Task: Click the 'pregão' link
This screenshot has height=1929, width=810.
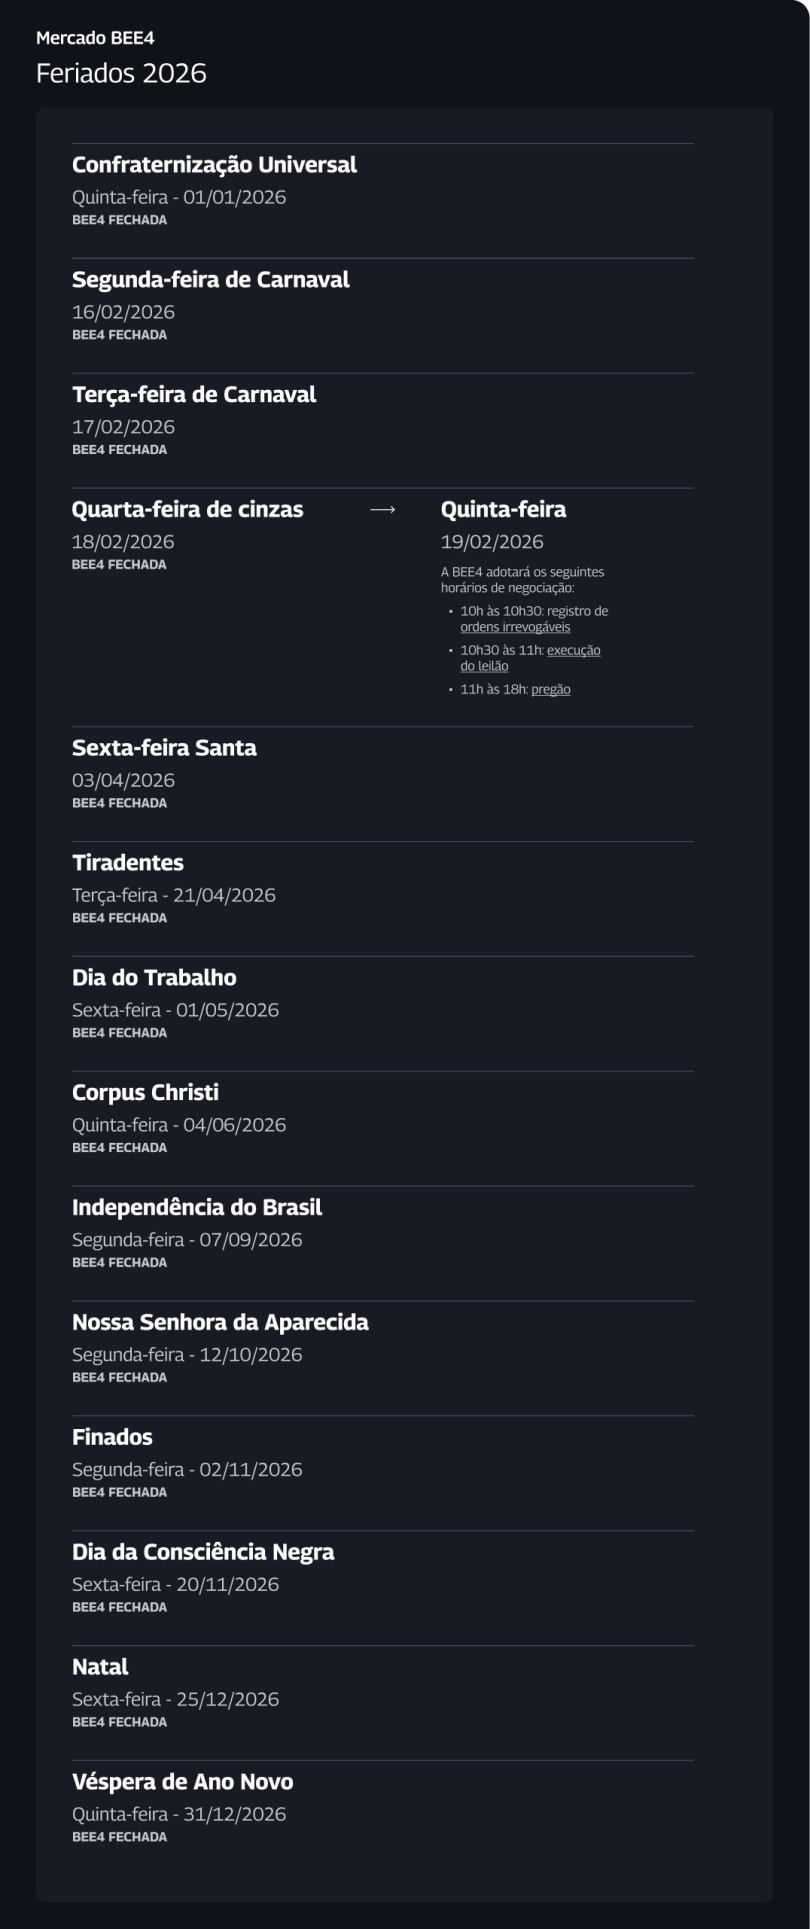Action: click(x=551, y=689)
